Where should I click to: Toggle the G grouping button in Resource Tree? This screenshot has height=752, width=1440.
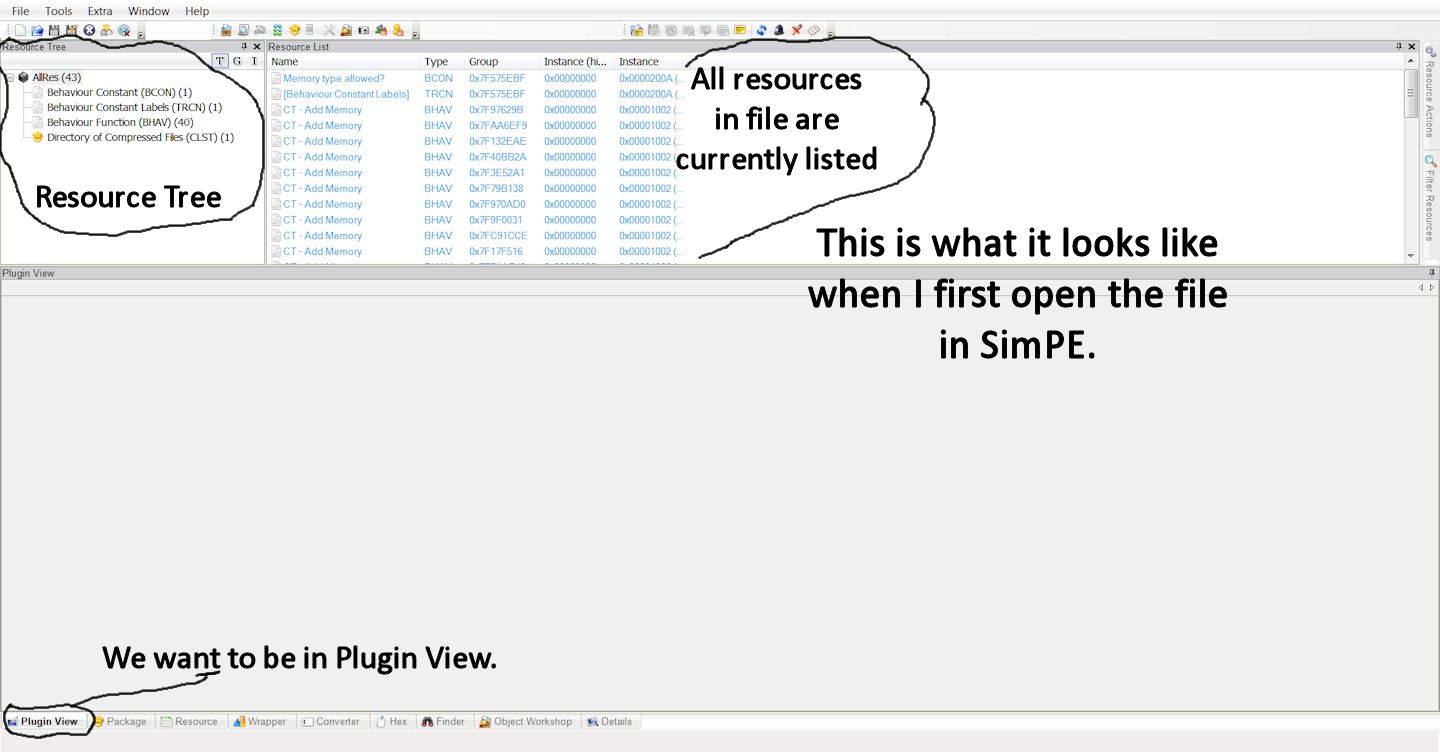pos(237,60)
